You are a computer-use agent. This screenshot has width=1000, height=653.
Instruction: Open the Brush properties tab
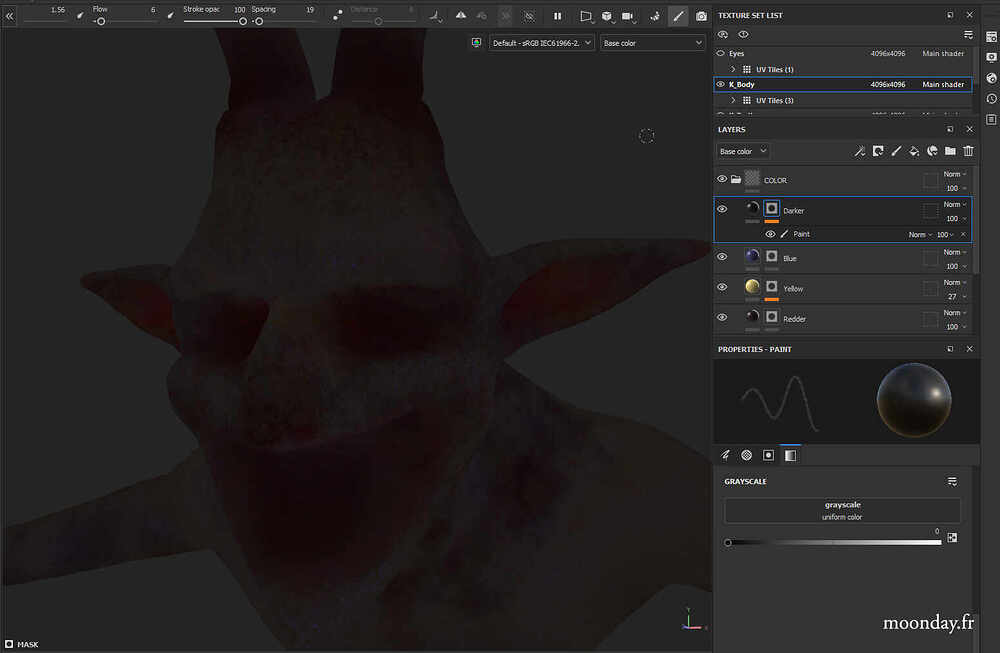726,455
